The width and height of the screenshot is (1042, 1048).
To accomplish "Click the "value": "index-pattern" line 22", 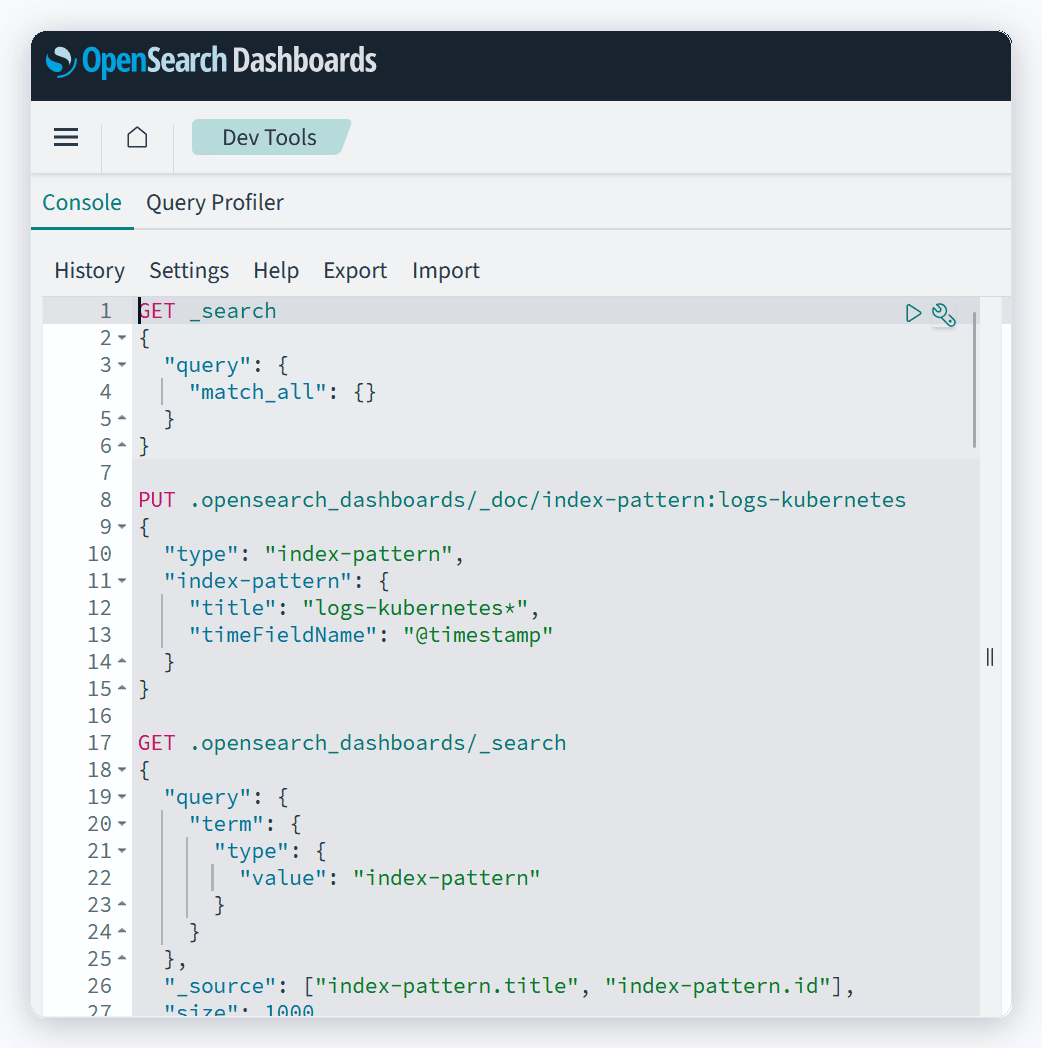I will click(390, 878).
